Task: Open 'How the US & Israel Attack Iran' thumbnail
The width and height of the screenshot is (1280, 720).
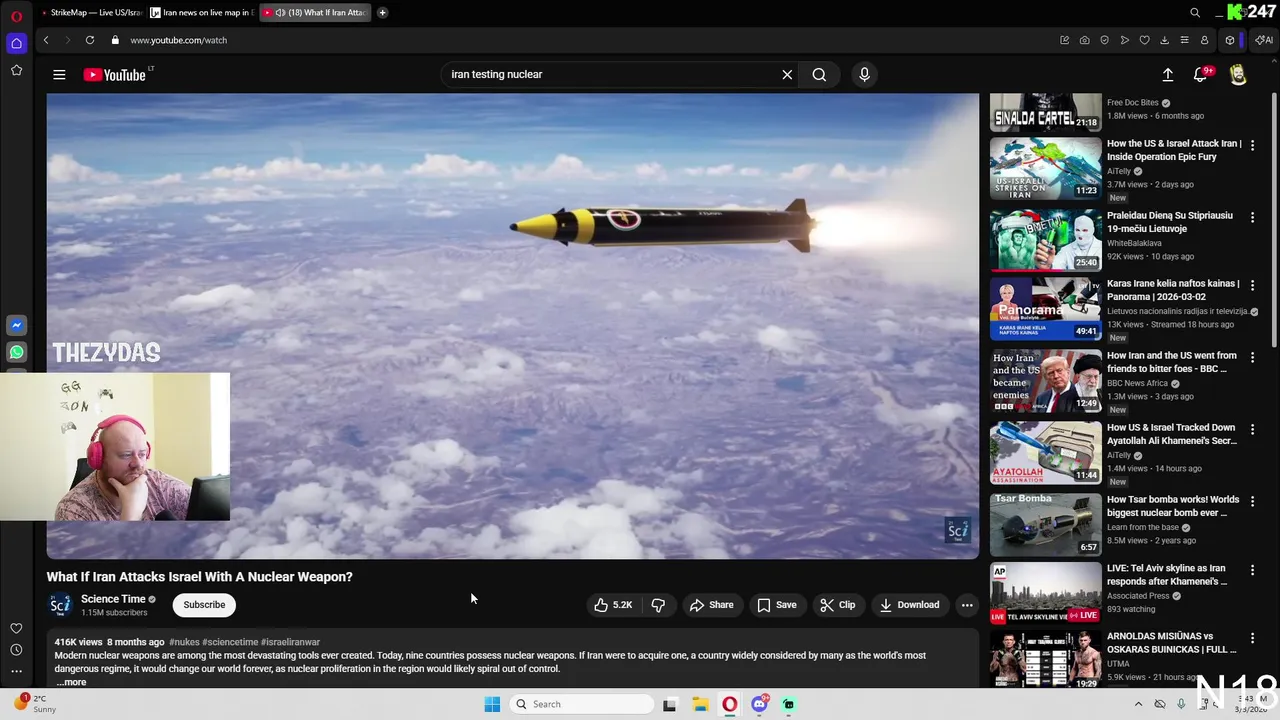Action: pyautogui.click(x=1046, y=168)
